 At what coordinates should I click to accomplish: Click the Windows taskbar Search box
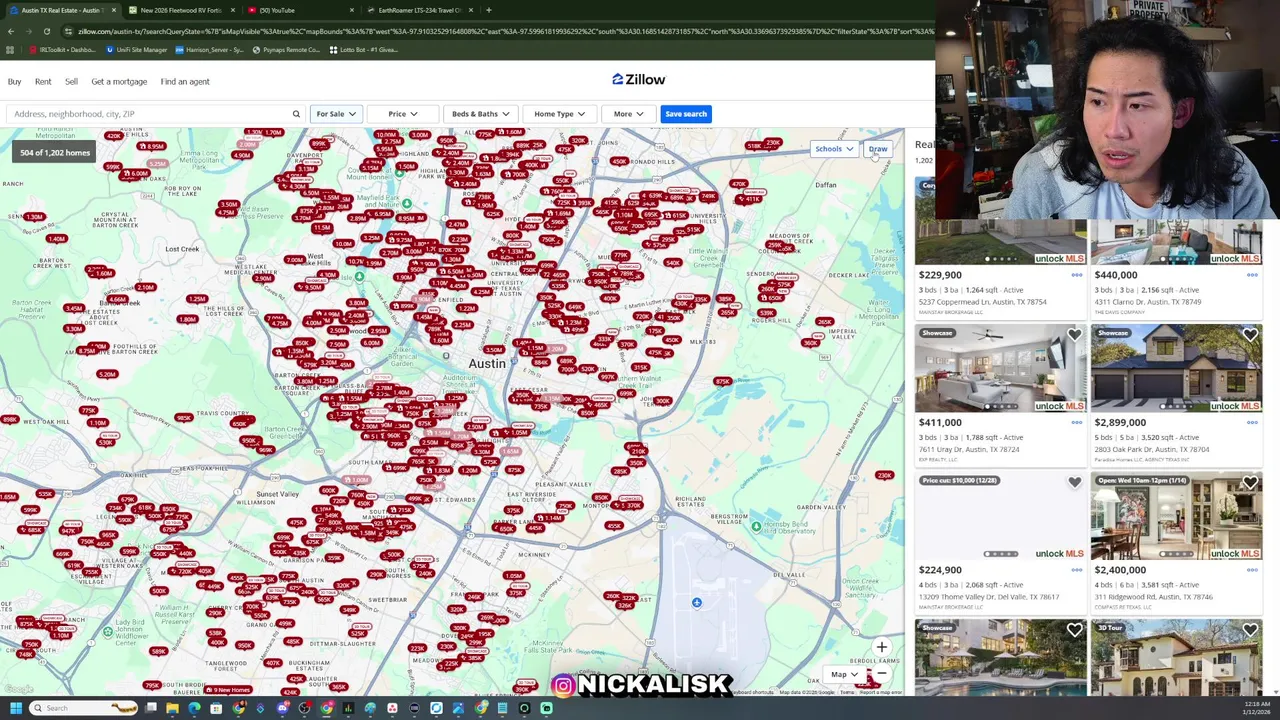(84, 708)
